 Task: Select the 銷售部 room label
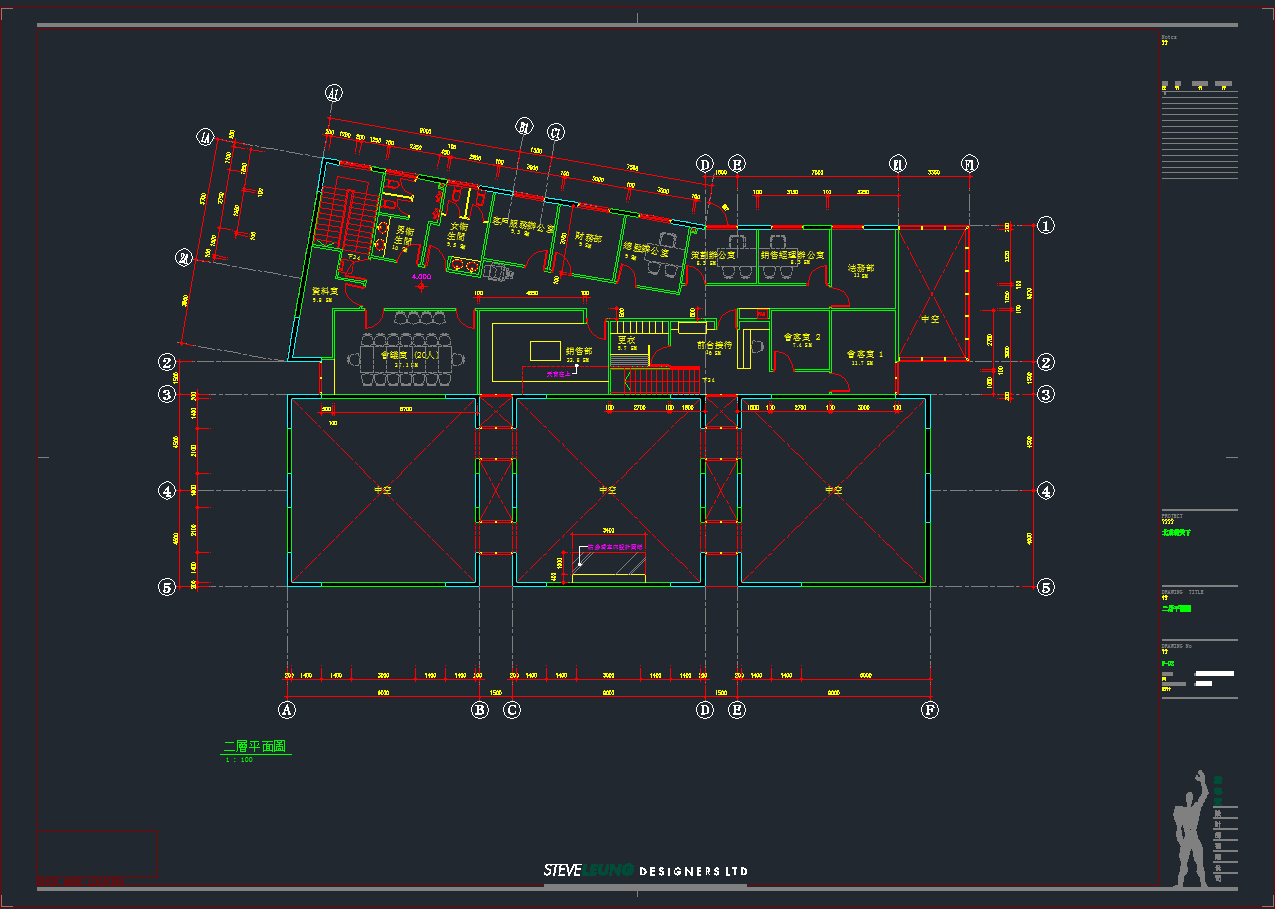tap(579, 351)
